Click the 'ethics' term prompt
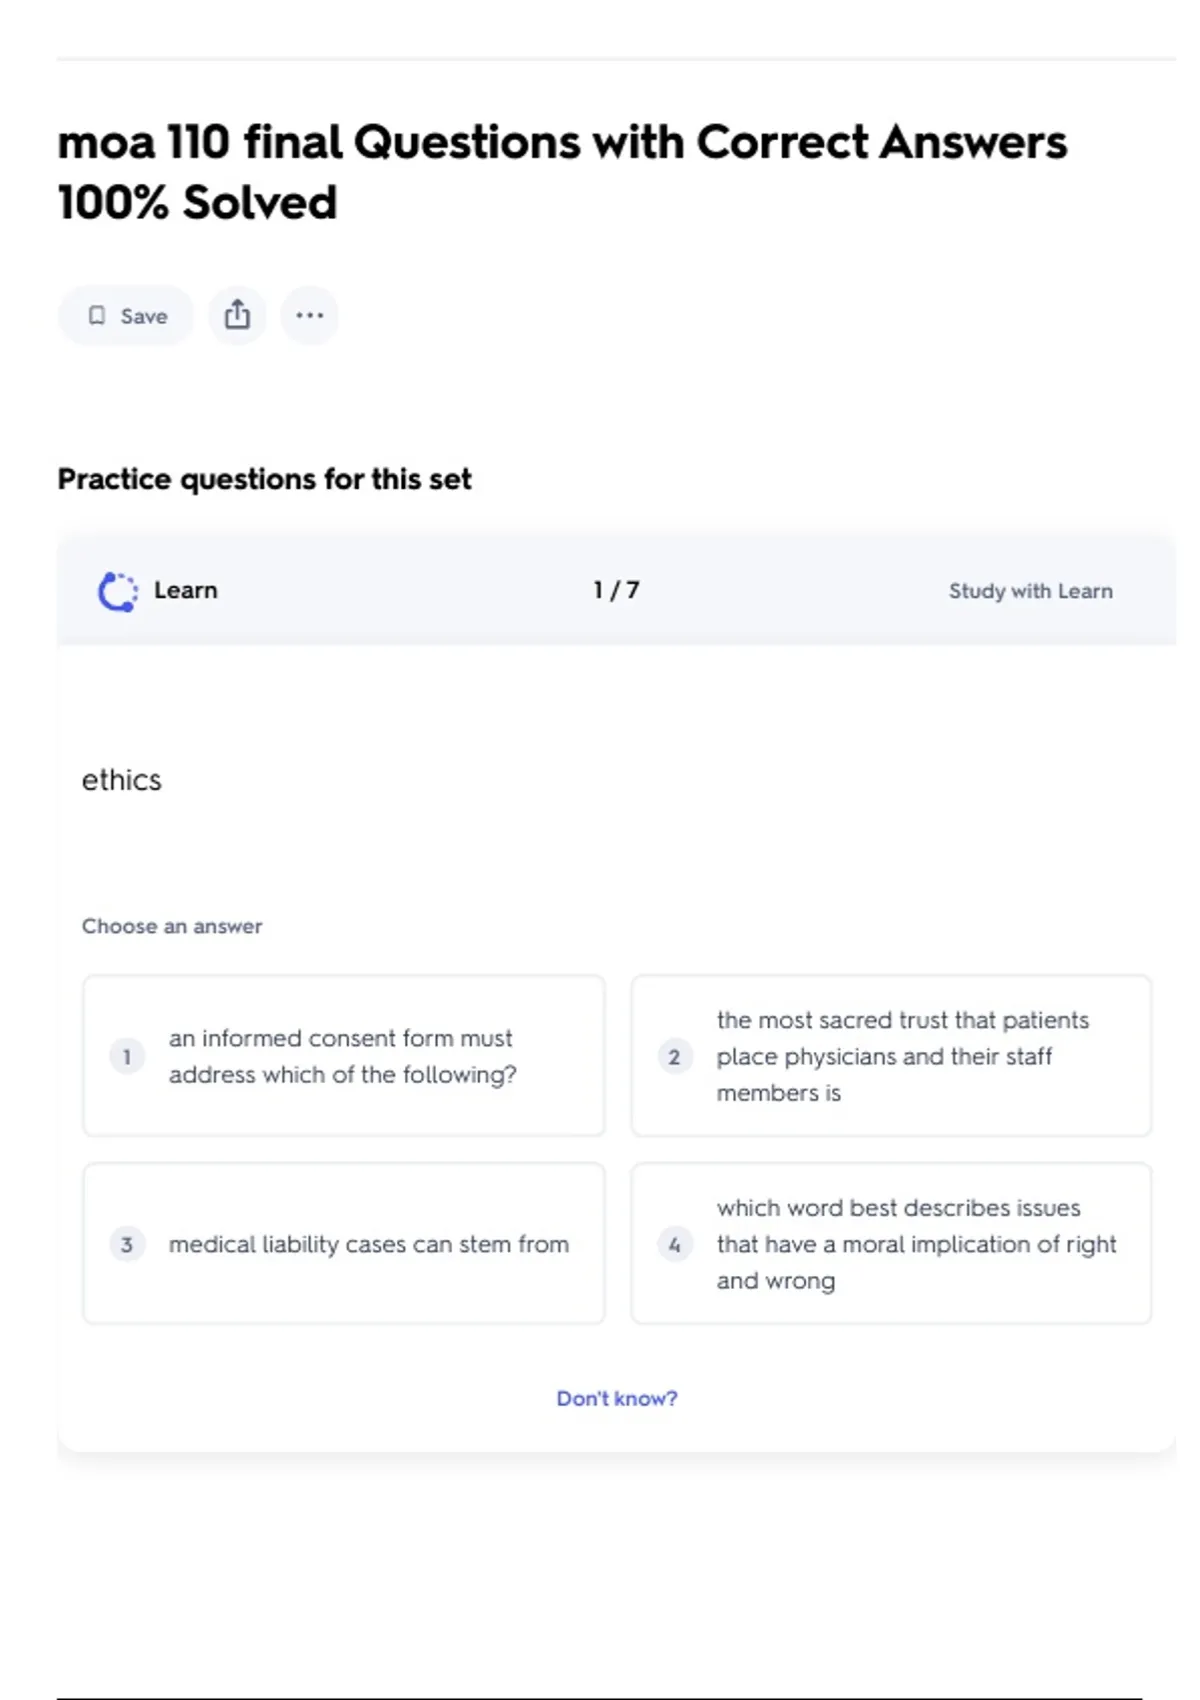This screenshot has width=1200, height=1700. point(121,780)
